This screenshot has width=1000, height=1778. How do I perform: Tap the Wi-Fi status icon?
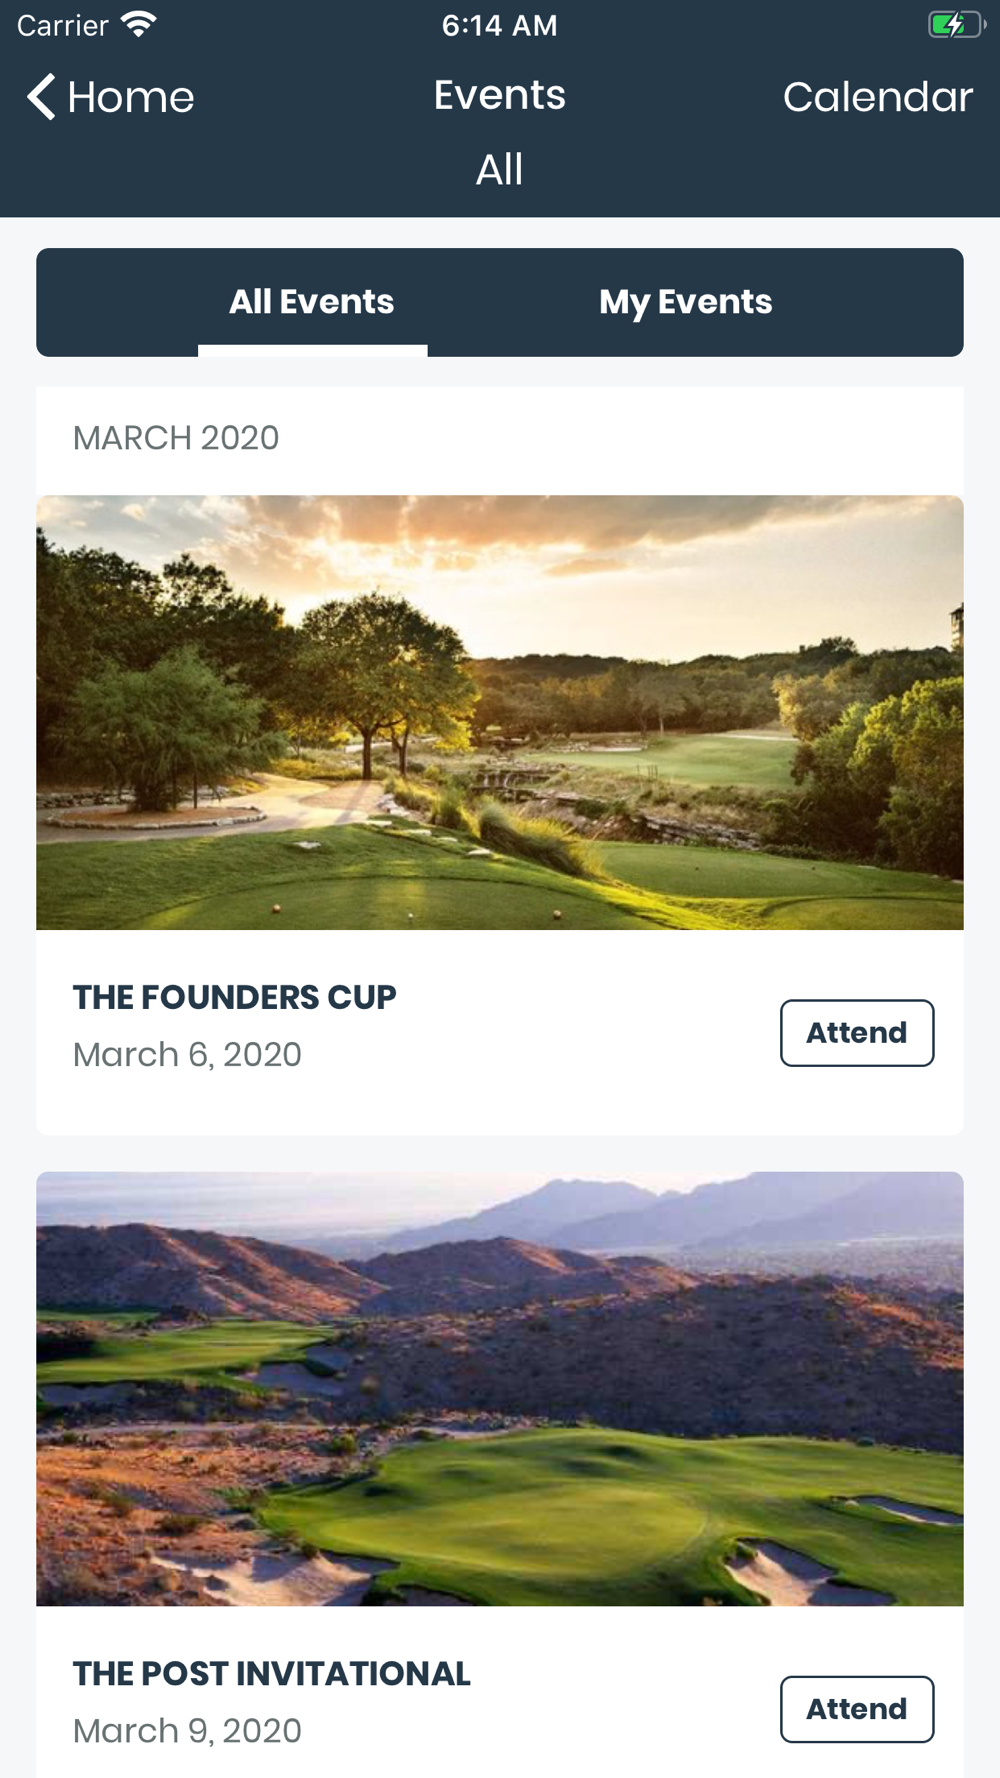pos(138,25)
